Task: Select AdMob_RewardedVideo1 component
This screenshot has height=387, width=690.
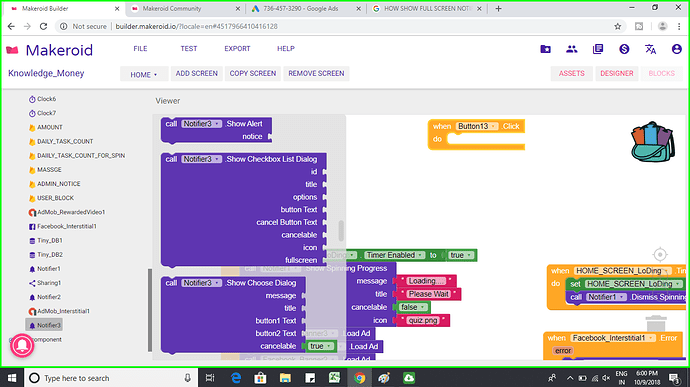Action: 67,212
